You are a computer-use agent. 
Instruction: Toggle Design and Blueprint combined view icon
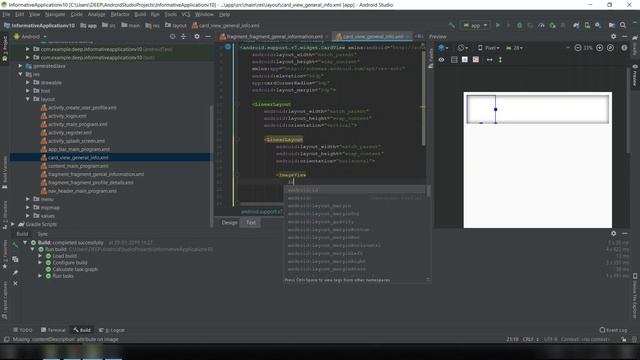pyautogui.click(x=476, y=60)
